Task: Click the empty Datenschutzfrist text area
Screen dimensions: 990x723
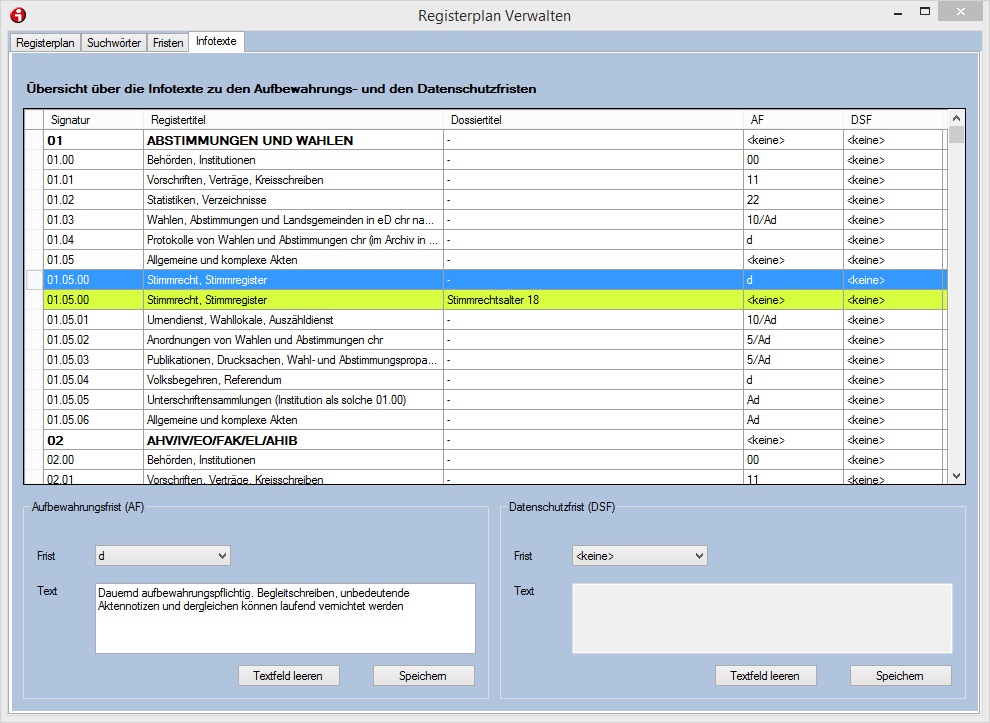Action: point(762,618)
